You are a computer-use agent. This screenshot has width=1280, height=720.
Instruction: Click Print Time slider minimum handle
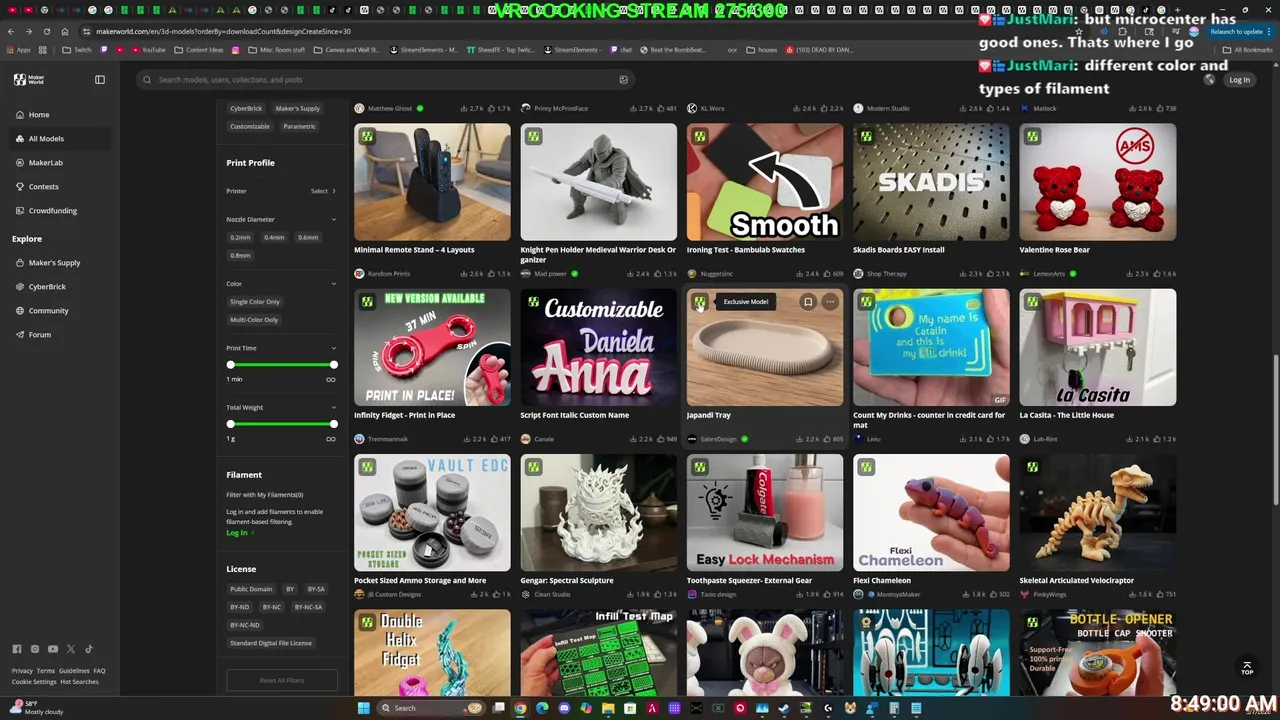click(231, 365)
